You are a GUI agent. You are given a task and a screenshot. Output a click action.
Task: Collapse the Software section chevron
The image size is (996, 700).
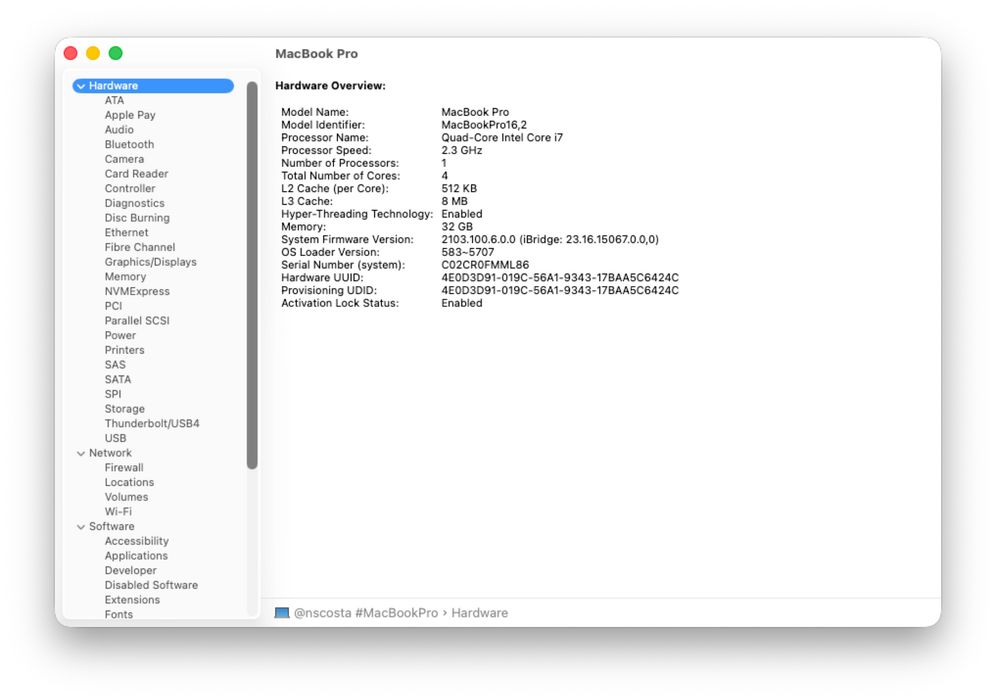(81, 527)
